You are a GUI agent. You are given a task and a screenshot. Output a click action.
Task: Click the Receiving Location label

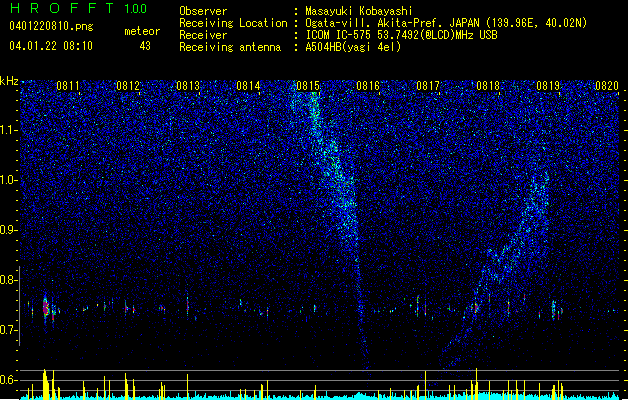pyautogui.click(x=233, y=23)
